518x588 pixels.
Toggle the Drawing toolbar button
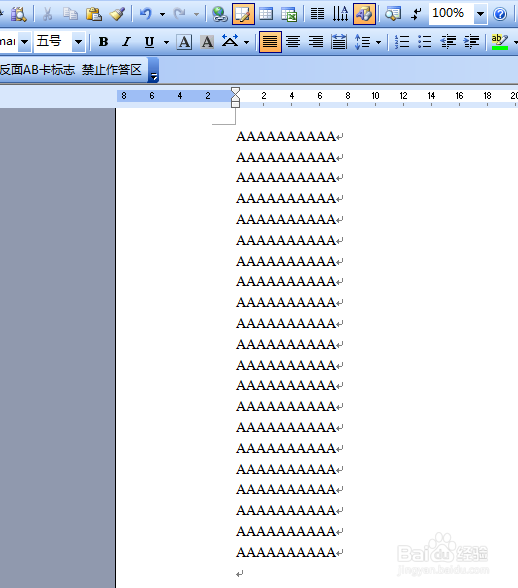point(364,14)
